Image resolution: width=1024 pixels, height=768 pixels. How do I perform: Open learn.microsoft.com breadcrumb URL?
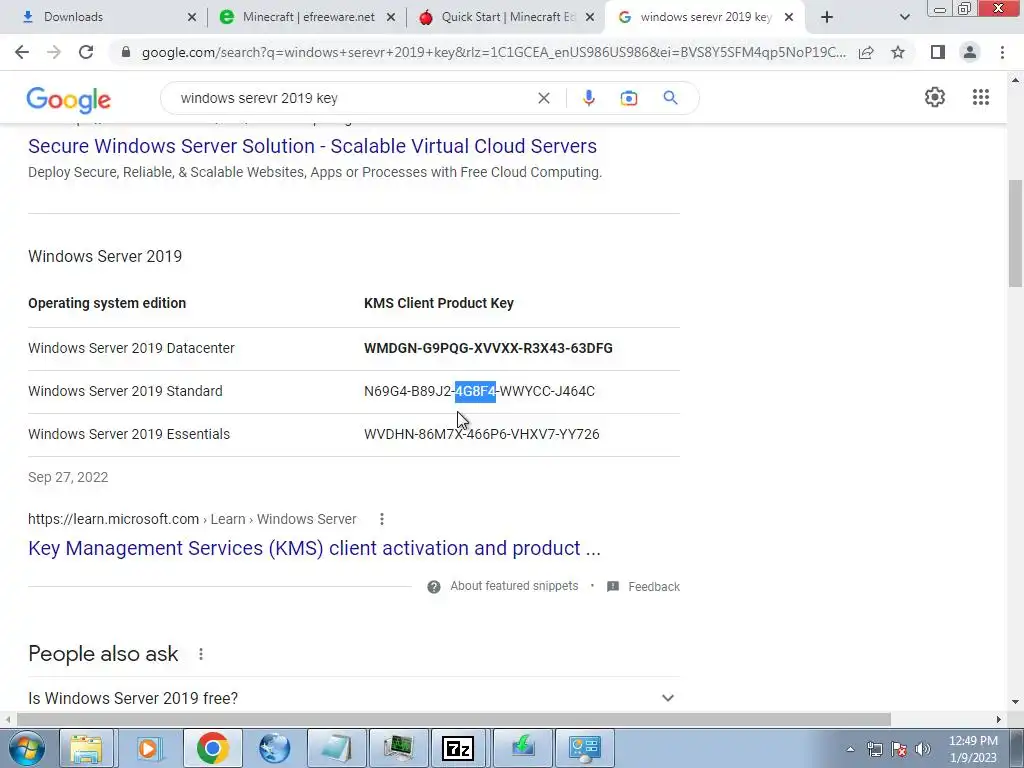click(x=192, y=519)
